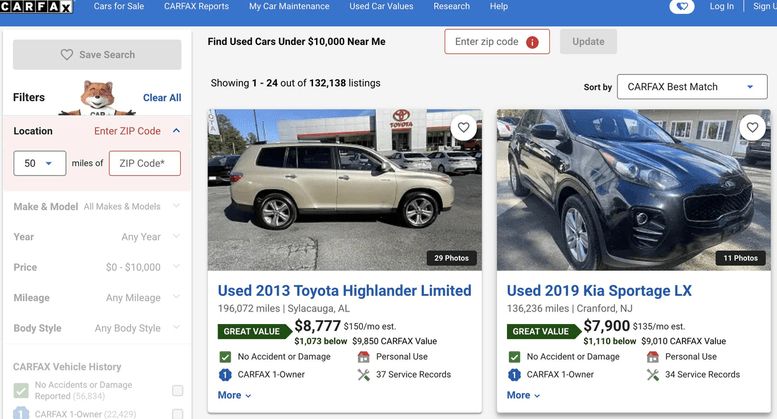Click the zip code error alert icon
Viewport: 777px width, 419px height.
[532, 42]
